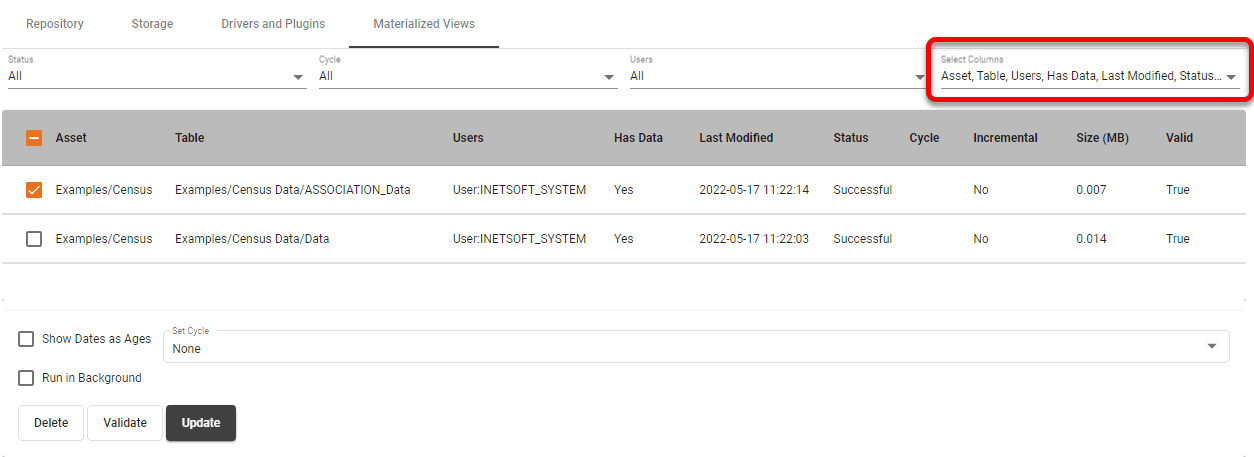Enable Run in Background option
1254x457 pixels.
[x=26, y=378]
